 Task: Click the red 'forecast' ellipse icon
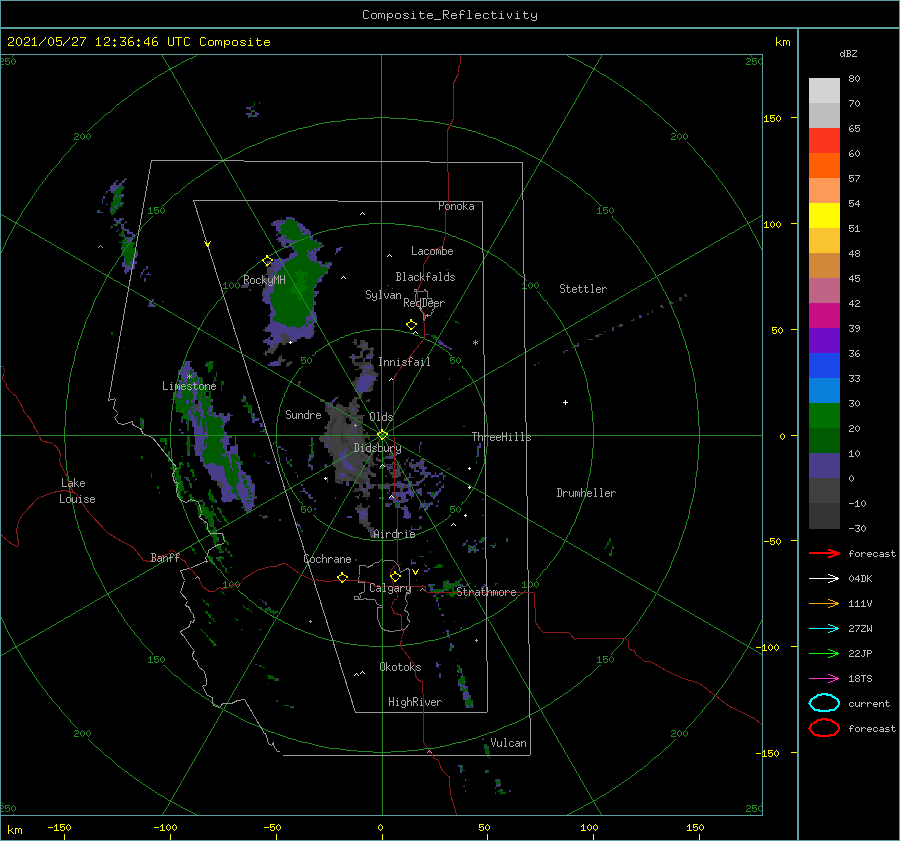[x=824, y=728]
